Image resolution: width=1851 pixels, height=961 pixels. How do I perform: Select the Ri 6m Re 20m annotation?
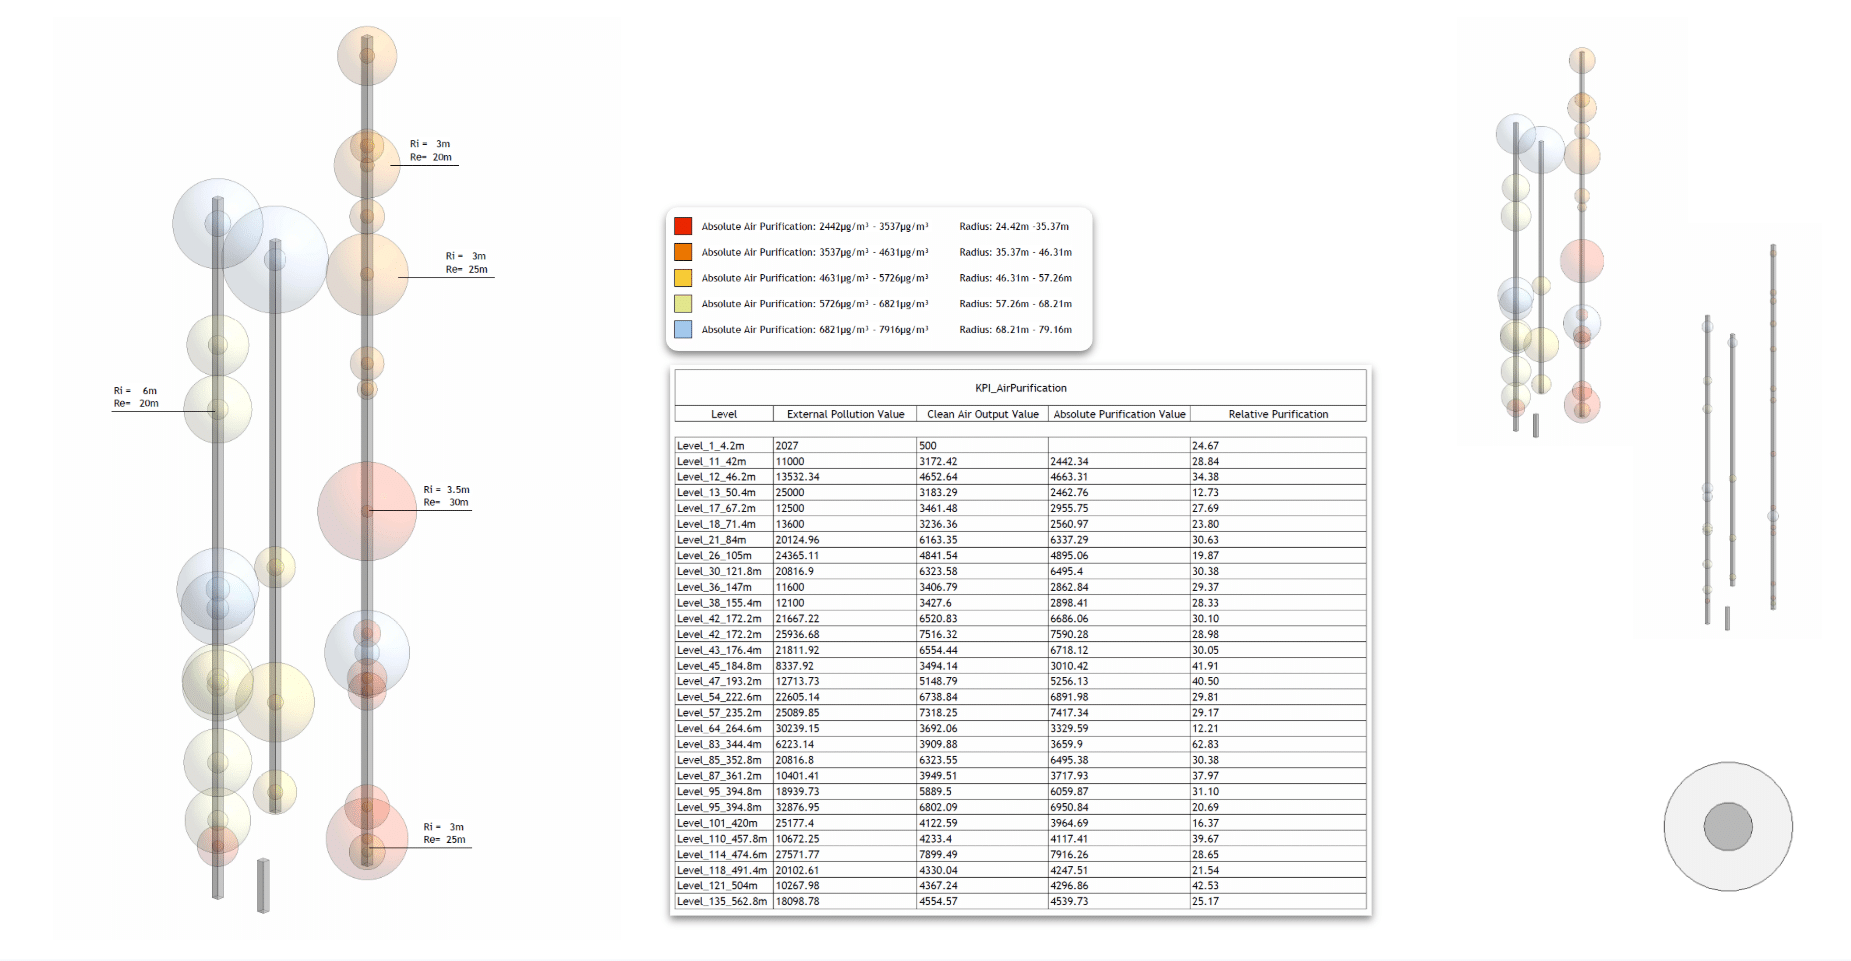click(136, 397)
